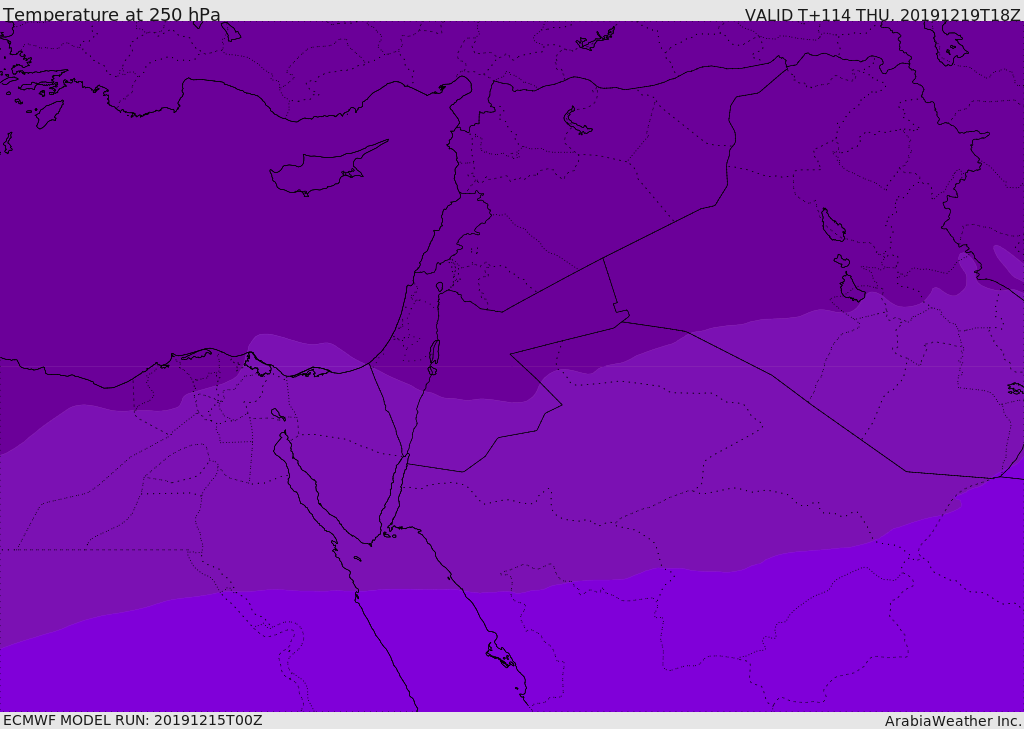
Task: Click the 'ECMWF MODEL RUN: 20191215T00Z' footer text
Action: 133,720
